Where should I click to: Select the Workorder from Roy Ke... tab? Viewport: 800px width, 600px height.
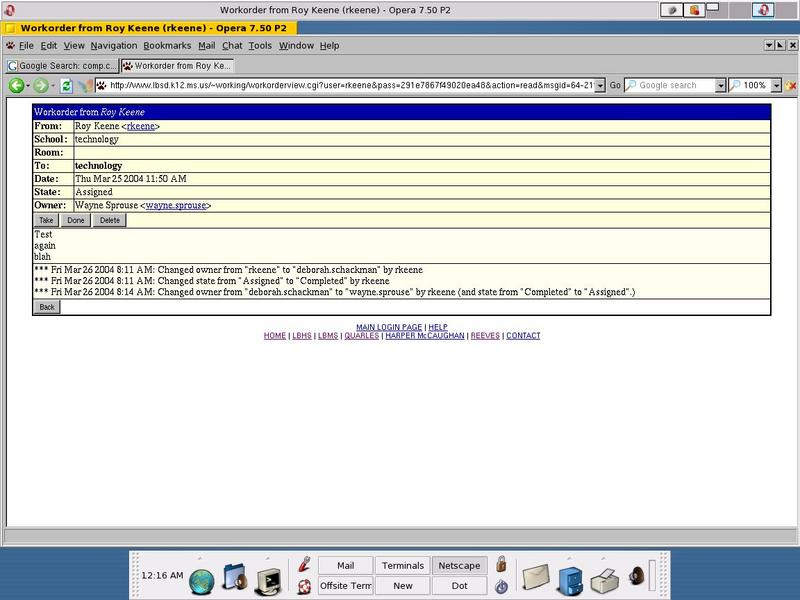(x=178, y=65)
